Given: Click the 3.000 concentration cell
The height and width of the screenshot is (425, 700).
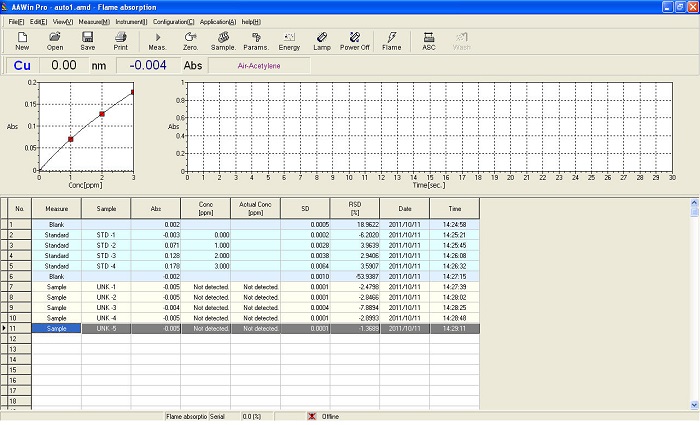Looking at the screenshot, I should tap(206, 266).
